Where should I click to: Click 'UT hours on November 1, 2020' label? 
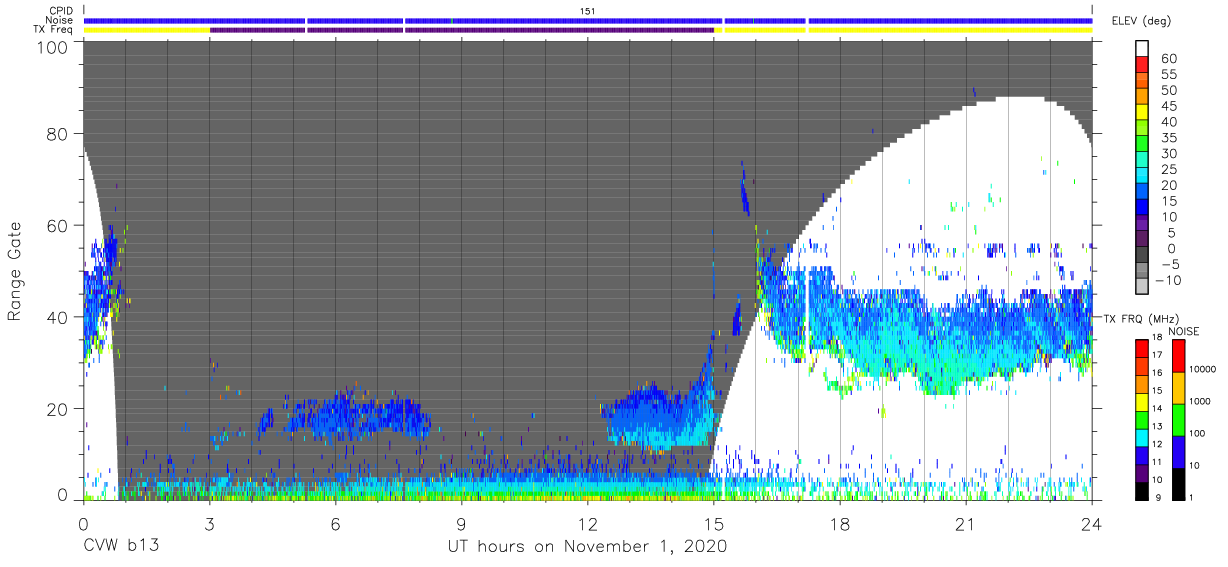pos(587,547)
